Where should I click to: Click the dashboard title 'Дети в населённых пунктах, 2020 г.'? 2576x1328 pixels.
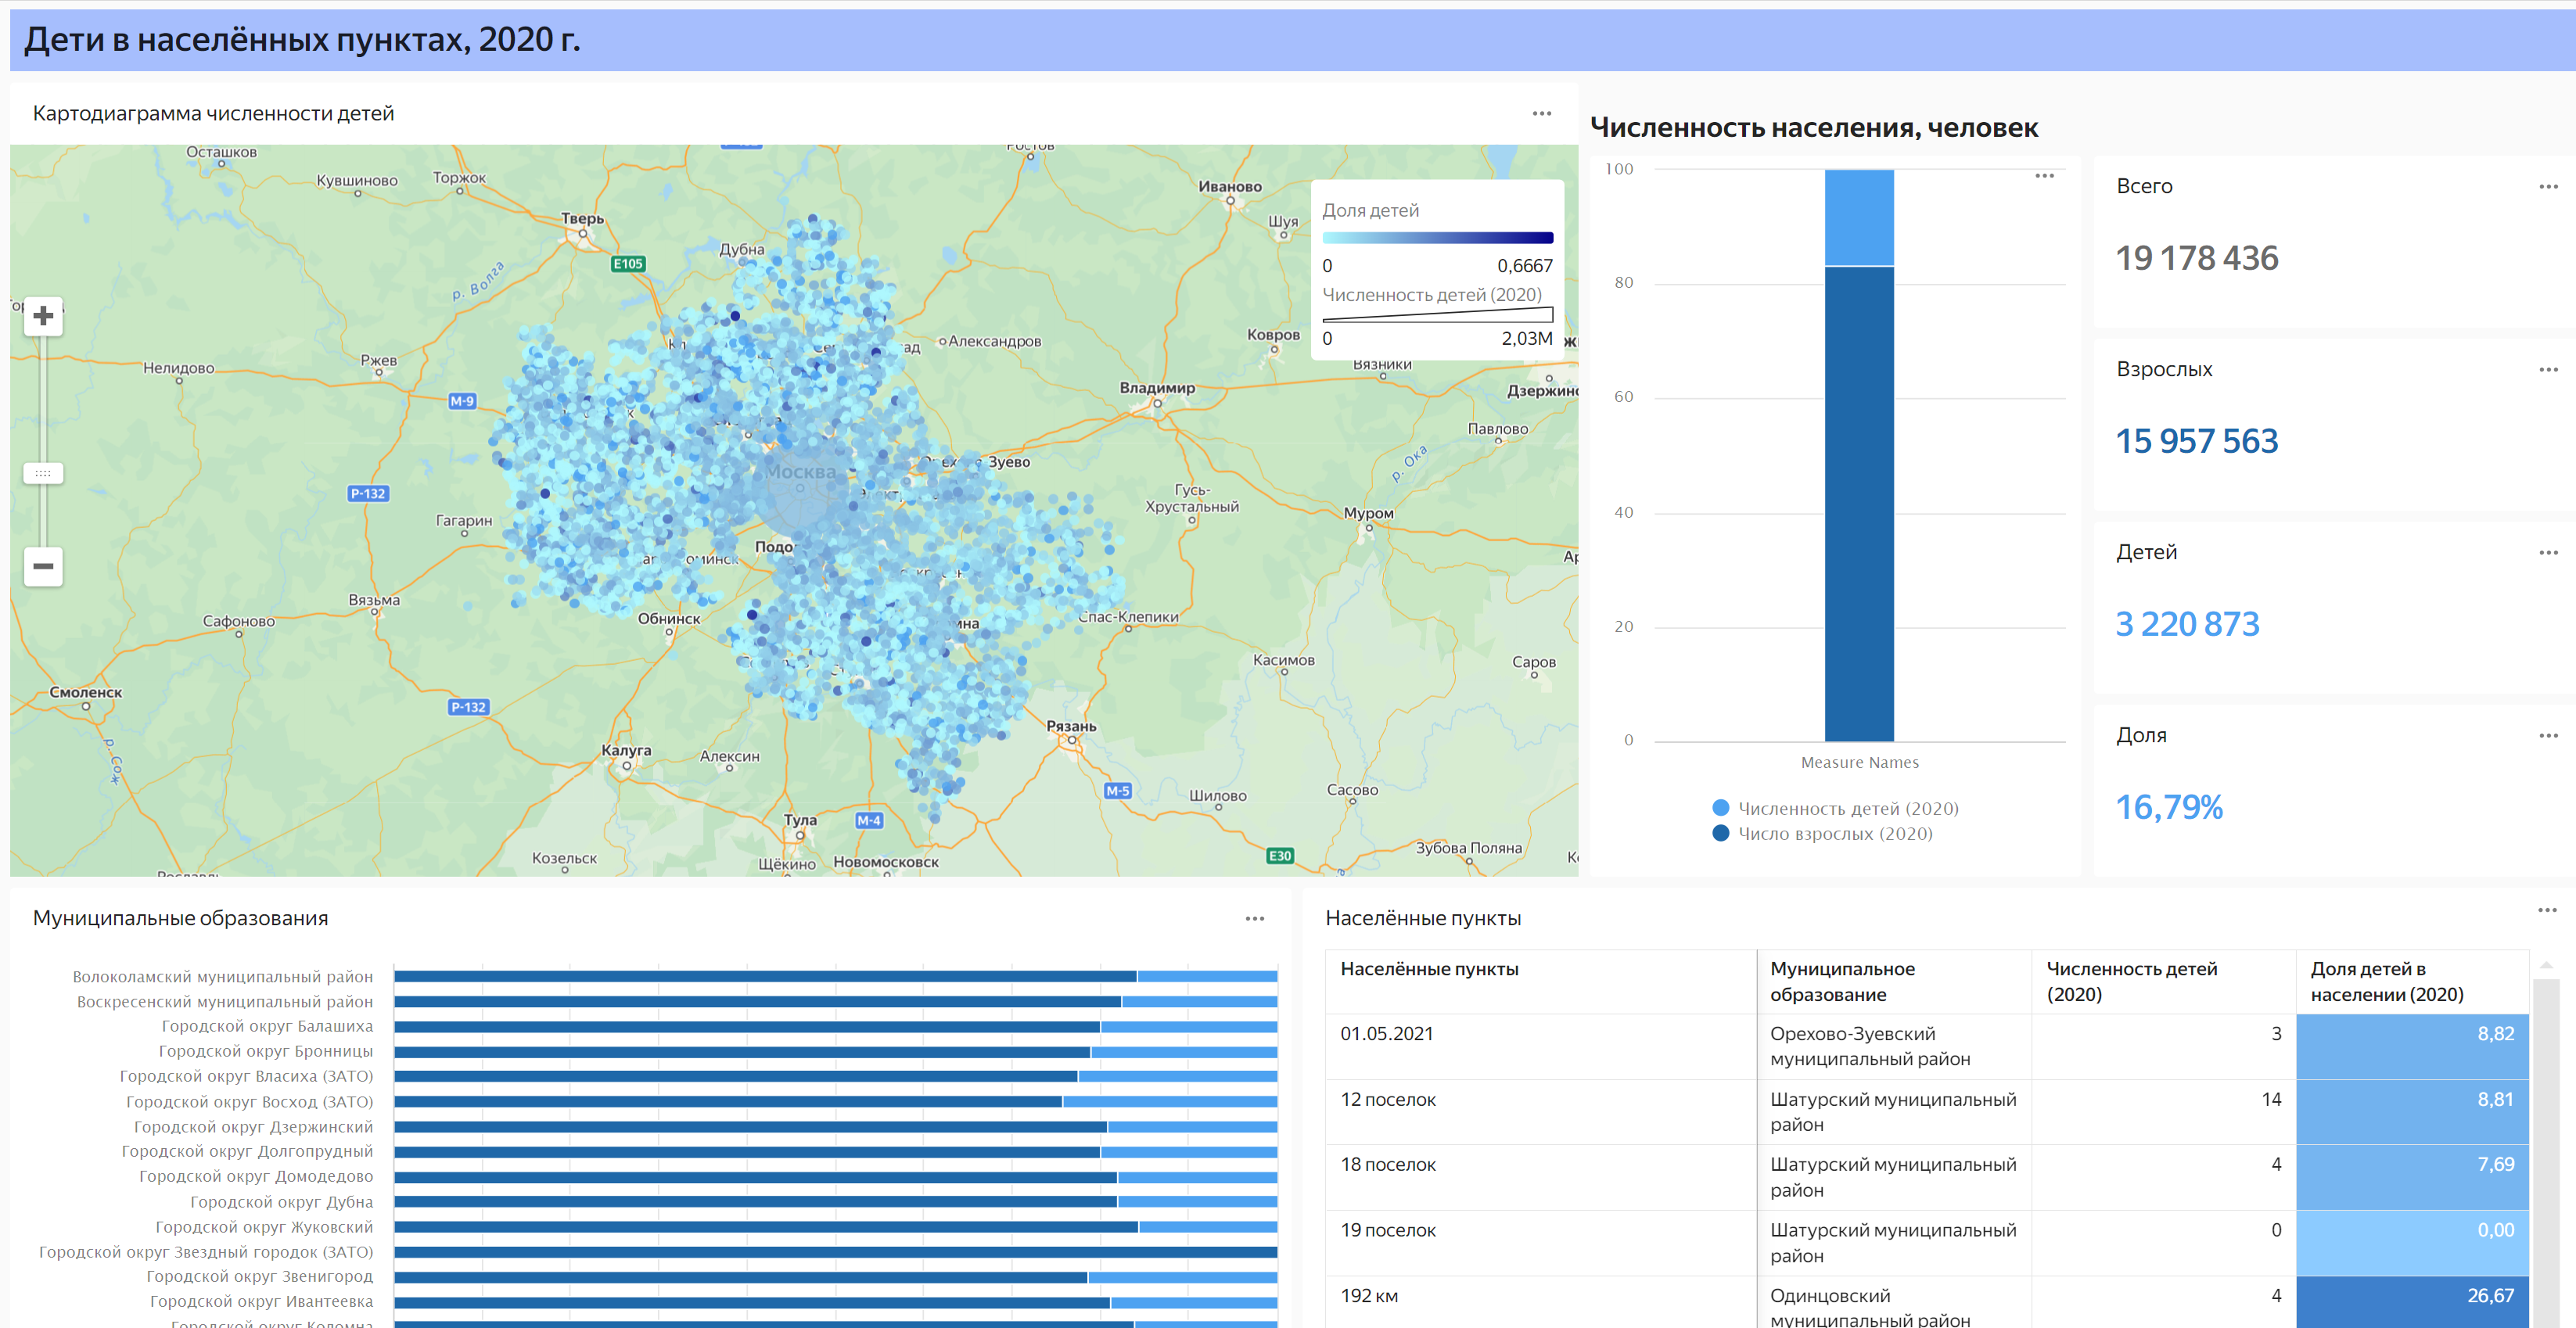(x=302, y=40)
